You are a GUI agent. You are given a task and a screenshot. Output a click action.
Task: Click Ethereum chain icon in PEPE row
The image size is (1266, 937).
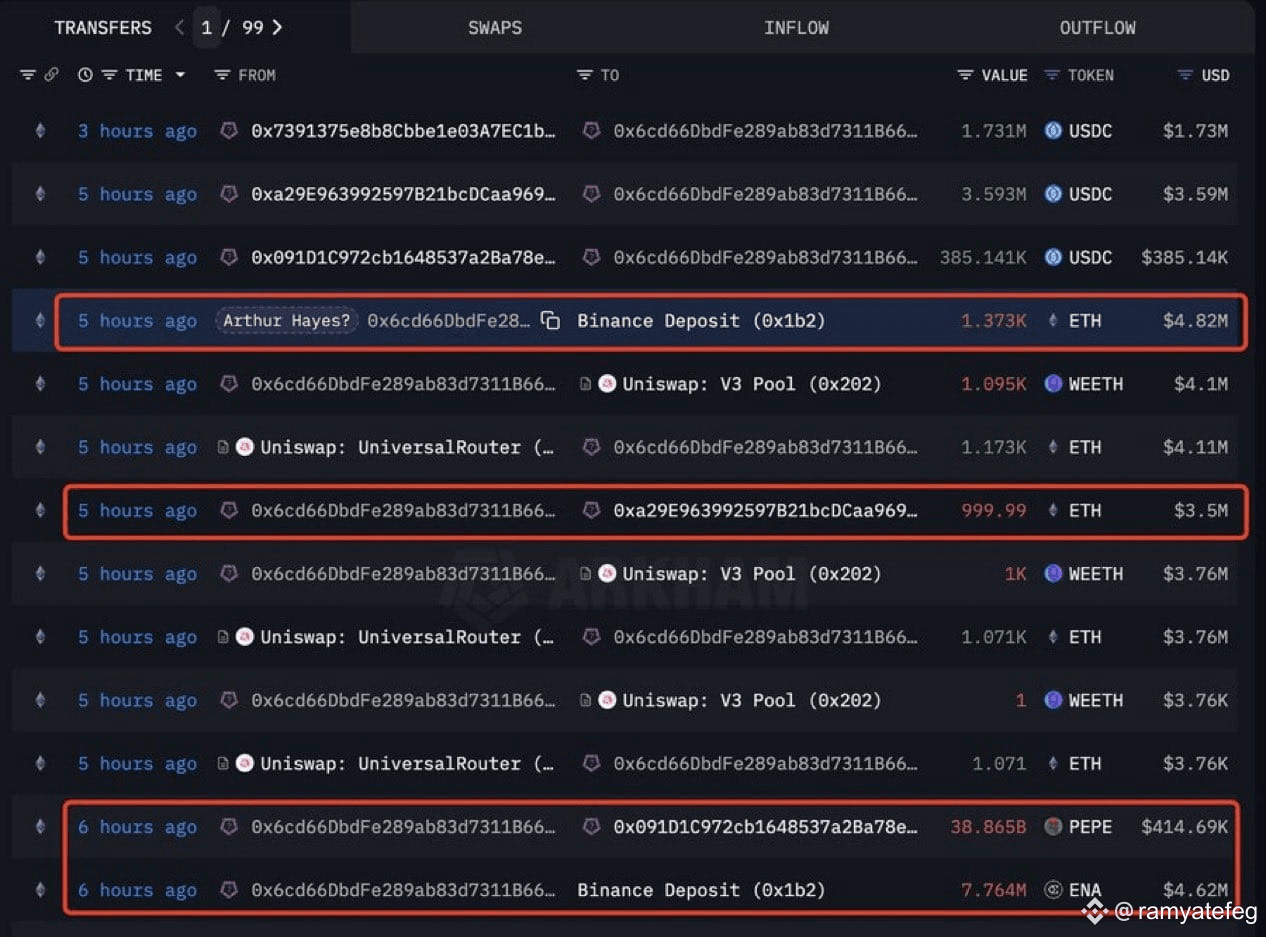40,827
